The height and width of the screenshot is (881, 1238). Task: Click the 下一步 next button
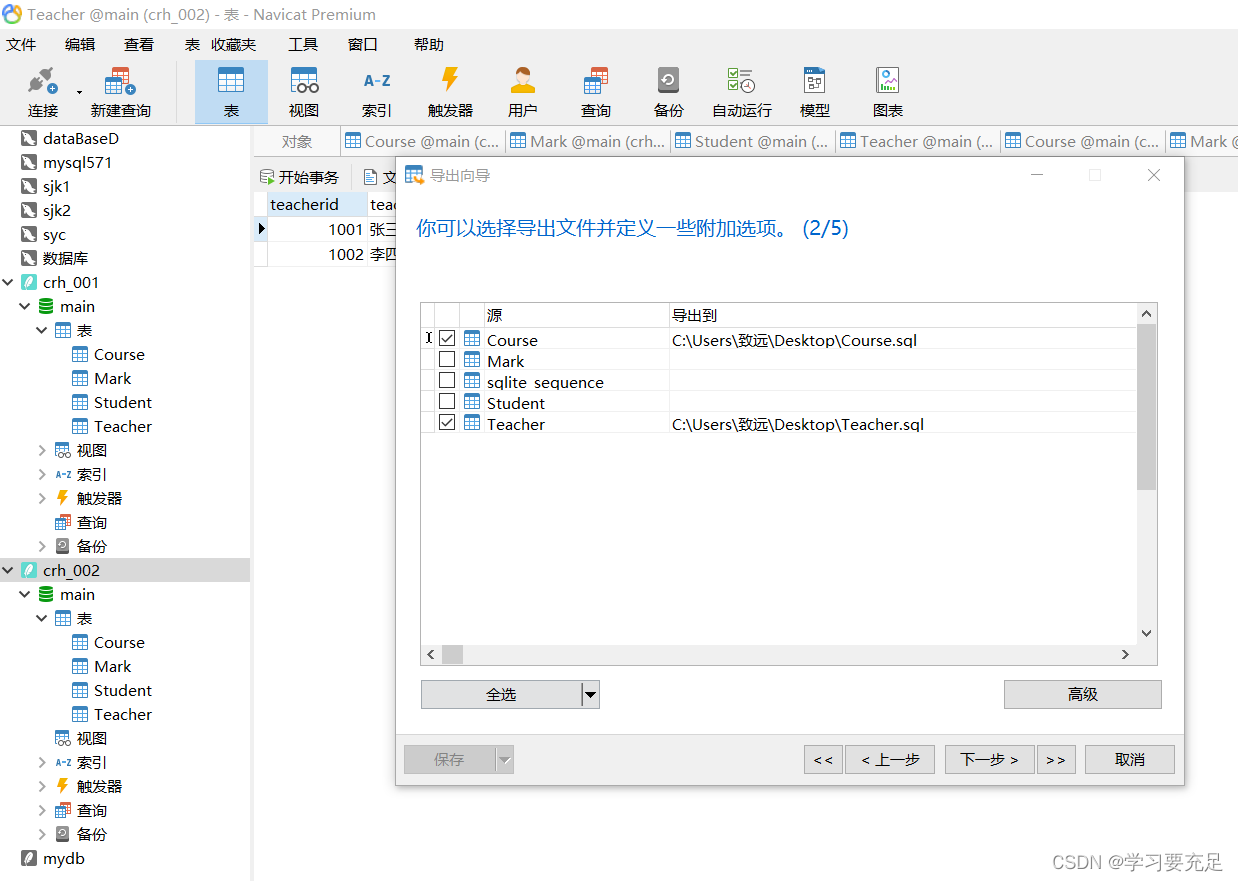point(990,760)
